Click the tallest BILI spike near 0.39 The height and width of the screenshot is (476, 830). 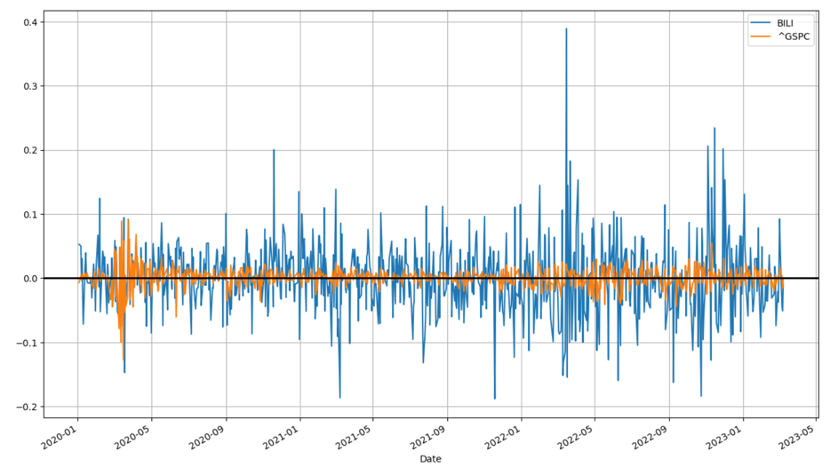pyautogui.click(x=566, y=30)
